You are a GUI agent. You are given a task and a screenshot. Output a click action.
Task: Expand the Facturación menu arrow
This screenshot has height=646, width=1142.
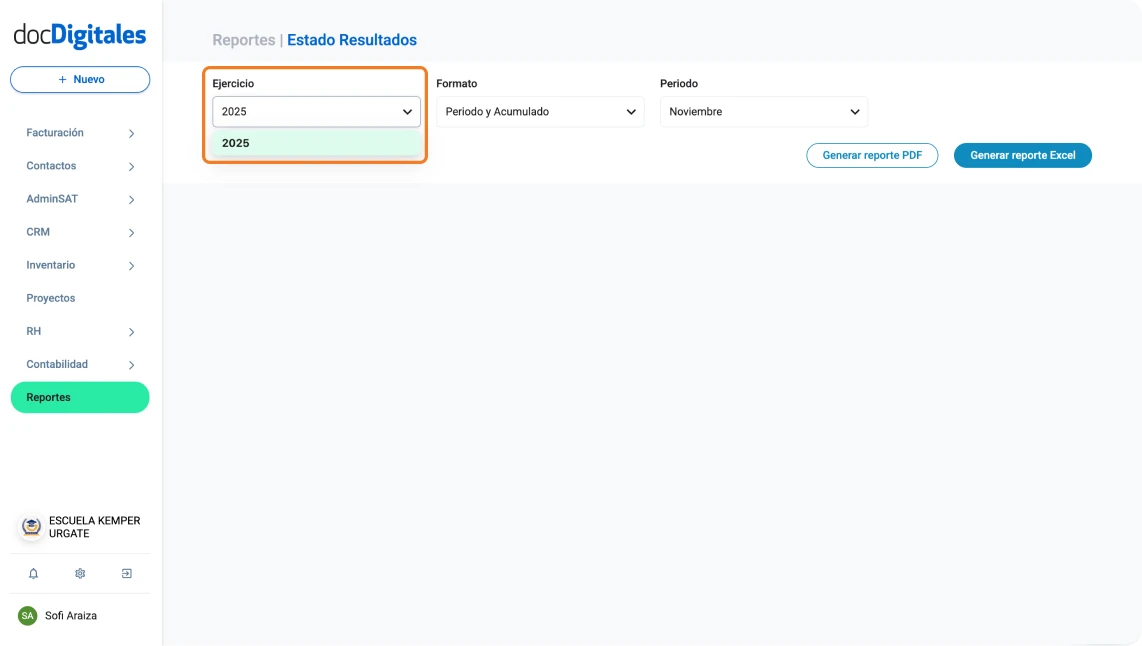point(131,134)
